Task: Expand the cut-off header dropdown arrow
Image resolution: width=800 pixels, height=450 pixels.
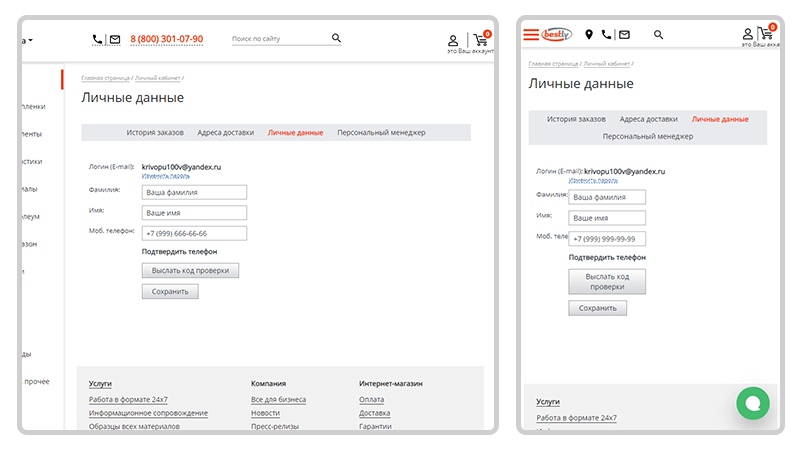Action: point(30,40)
